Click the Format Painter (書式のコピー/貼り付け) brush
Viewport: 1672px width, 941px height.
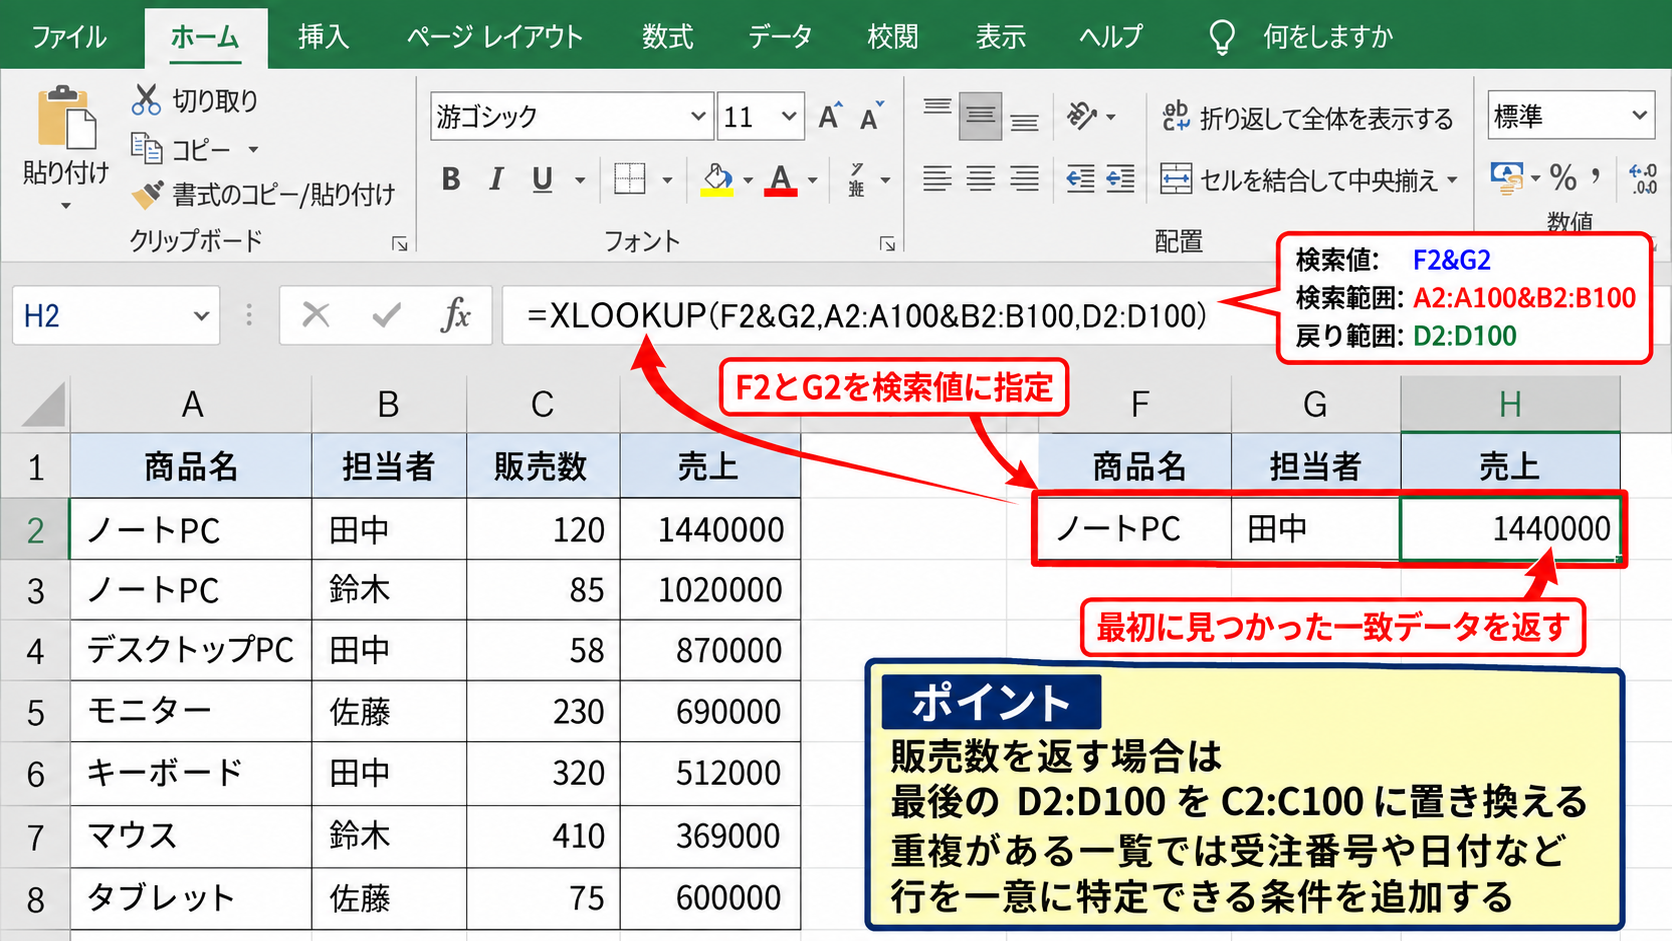coord(147,194)
